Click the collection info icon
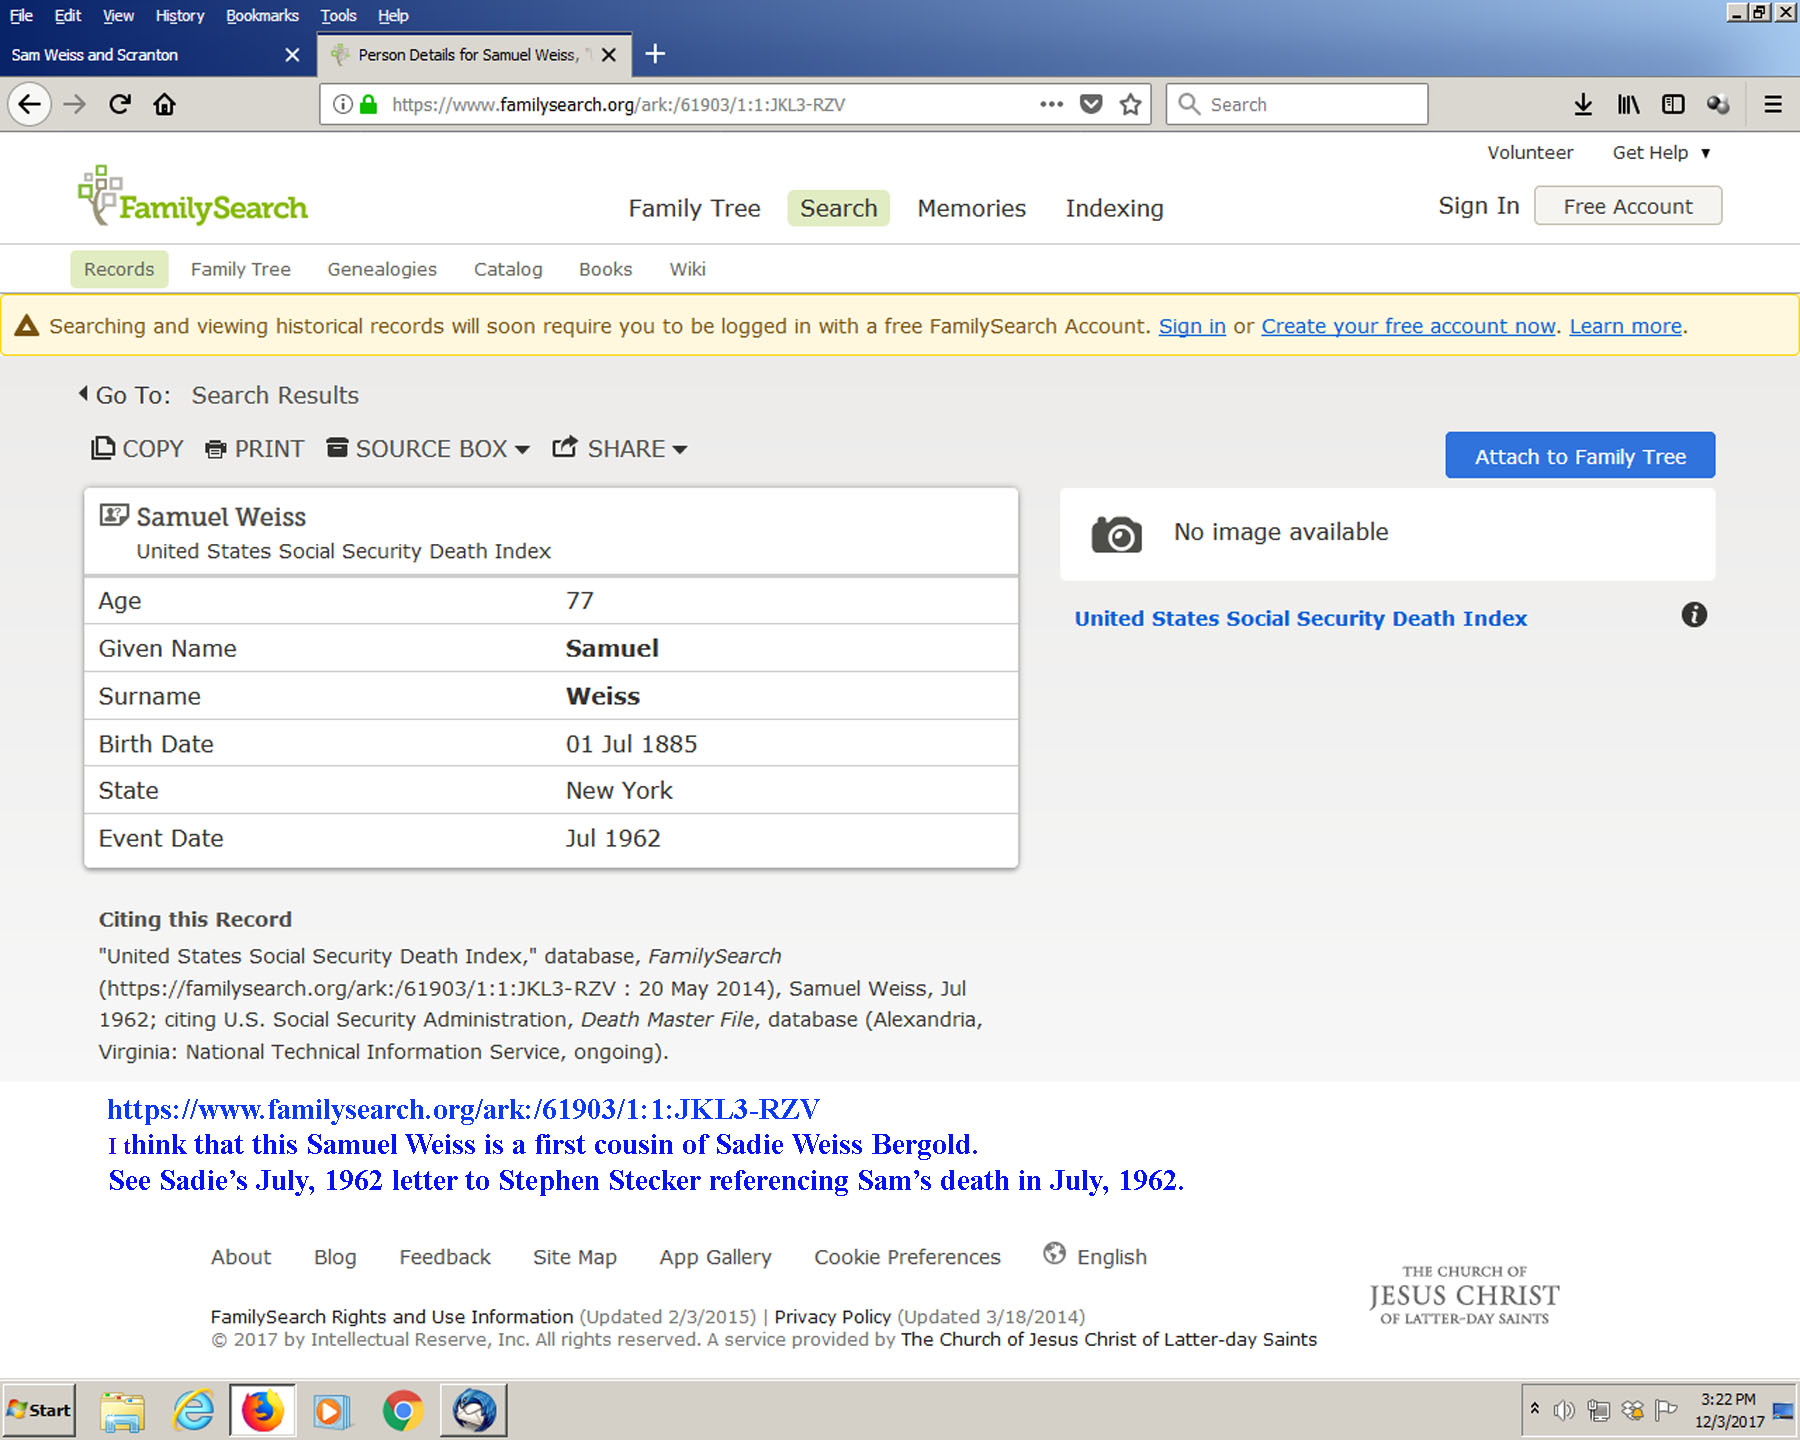The image size is (1800, 1440). [1693, 615]
